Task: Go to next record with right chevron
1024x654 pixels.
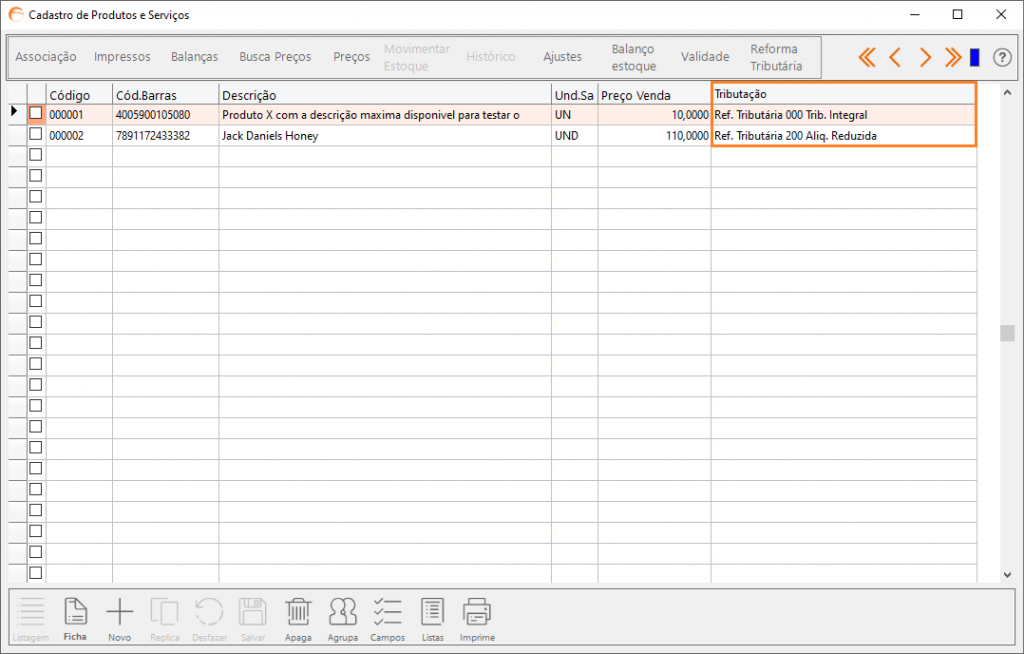Action: 925,57
